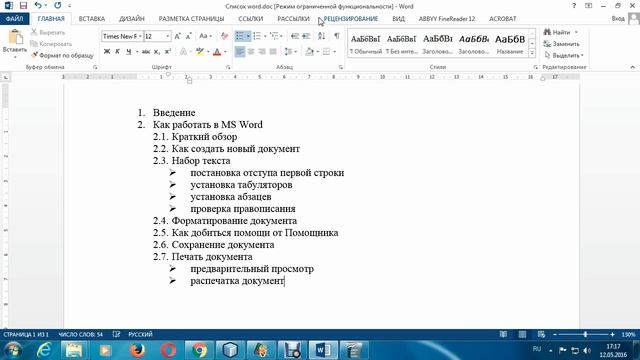Toggle superscript formatting

(167, 51)
